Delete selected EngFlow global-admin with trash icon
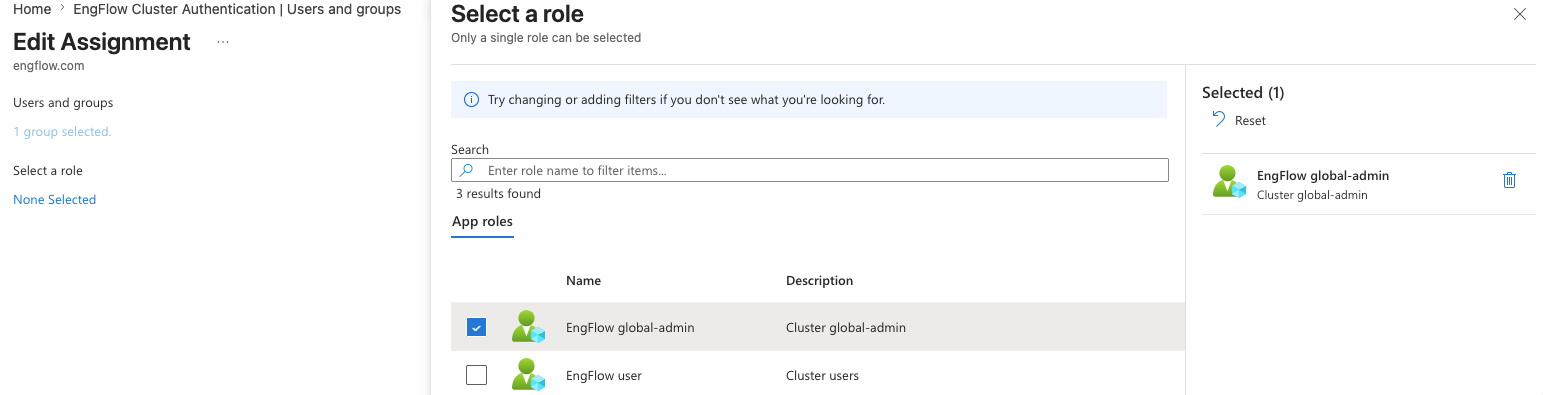This screenshot has height=395, width=1543. coord(1510,180)
